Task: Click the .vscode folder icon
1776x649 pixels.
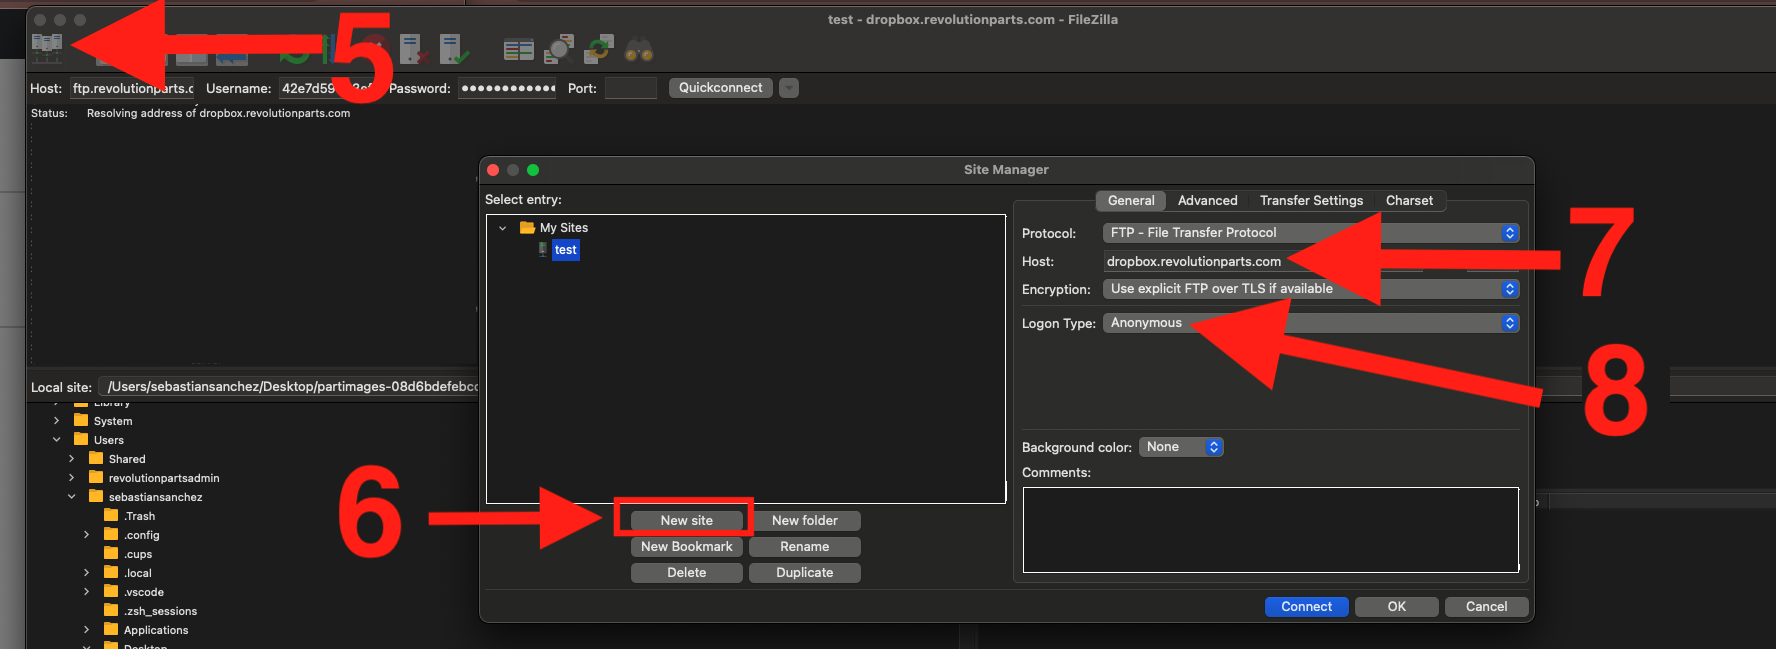Action: (111, 591)
